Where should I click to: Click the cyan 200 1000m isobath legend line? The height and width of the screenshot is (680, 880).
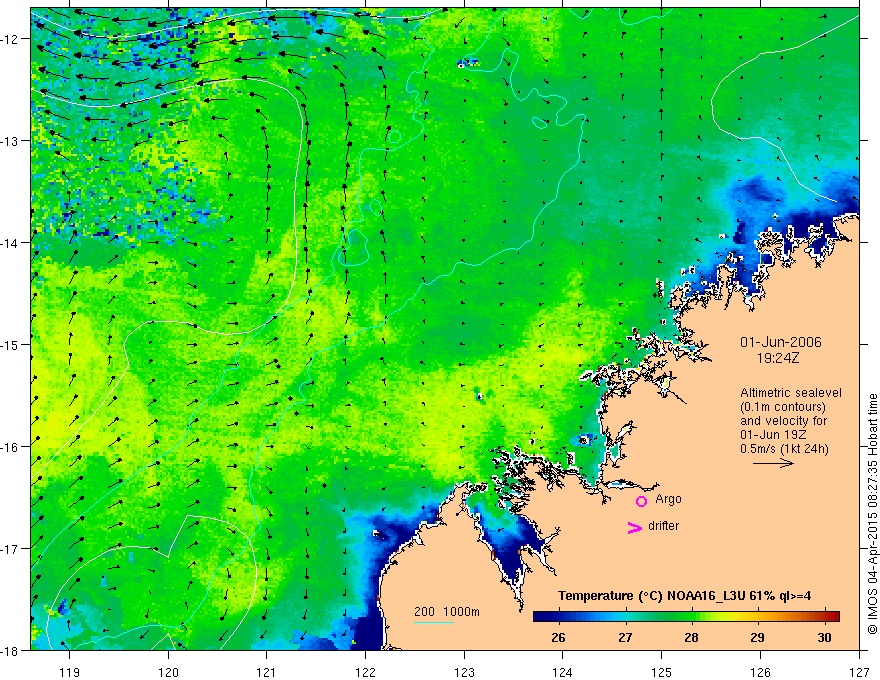[434, 622]
